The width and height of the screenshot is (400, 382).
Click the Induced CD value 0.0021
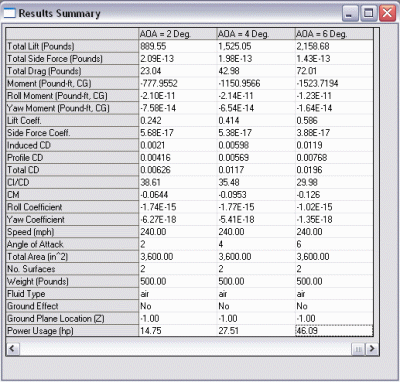tap(178, 145)
